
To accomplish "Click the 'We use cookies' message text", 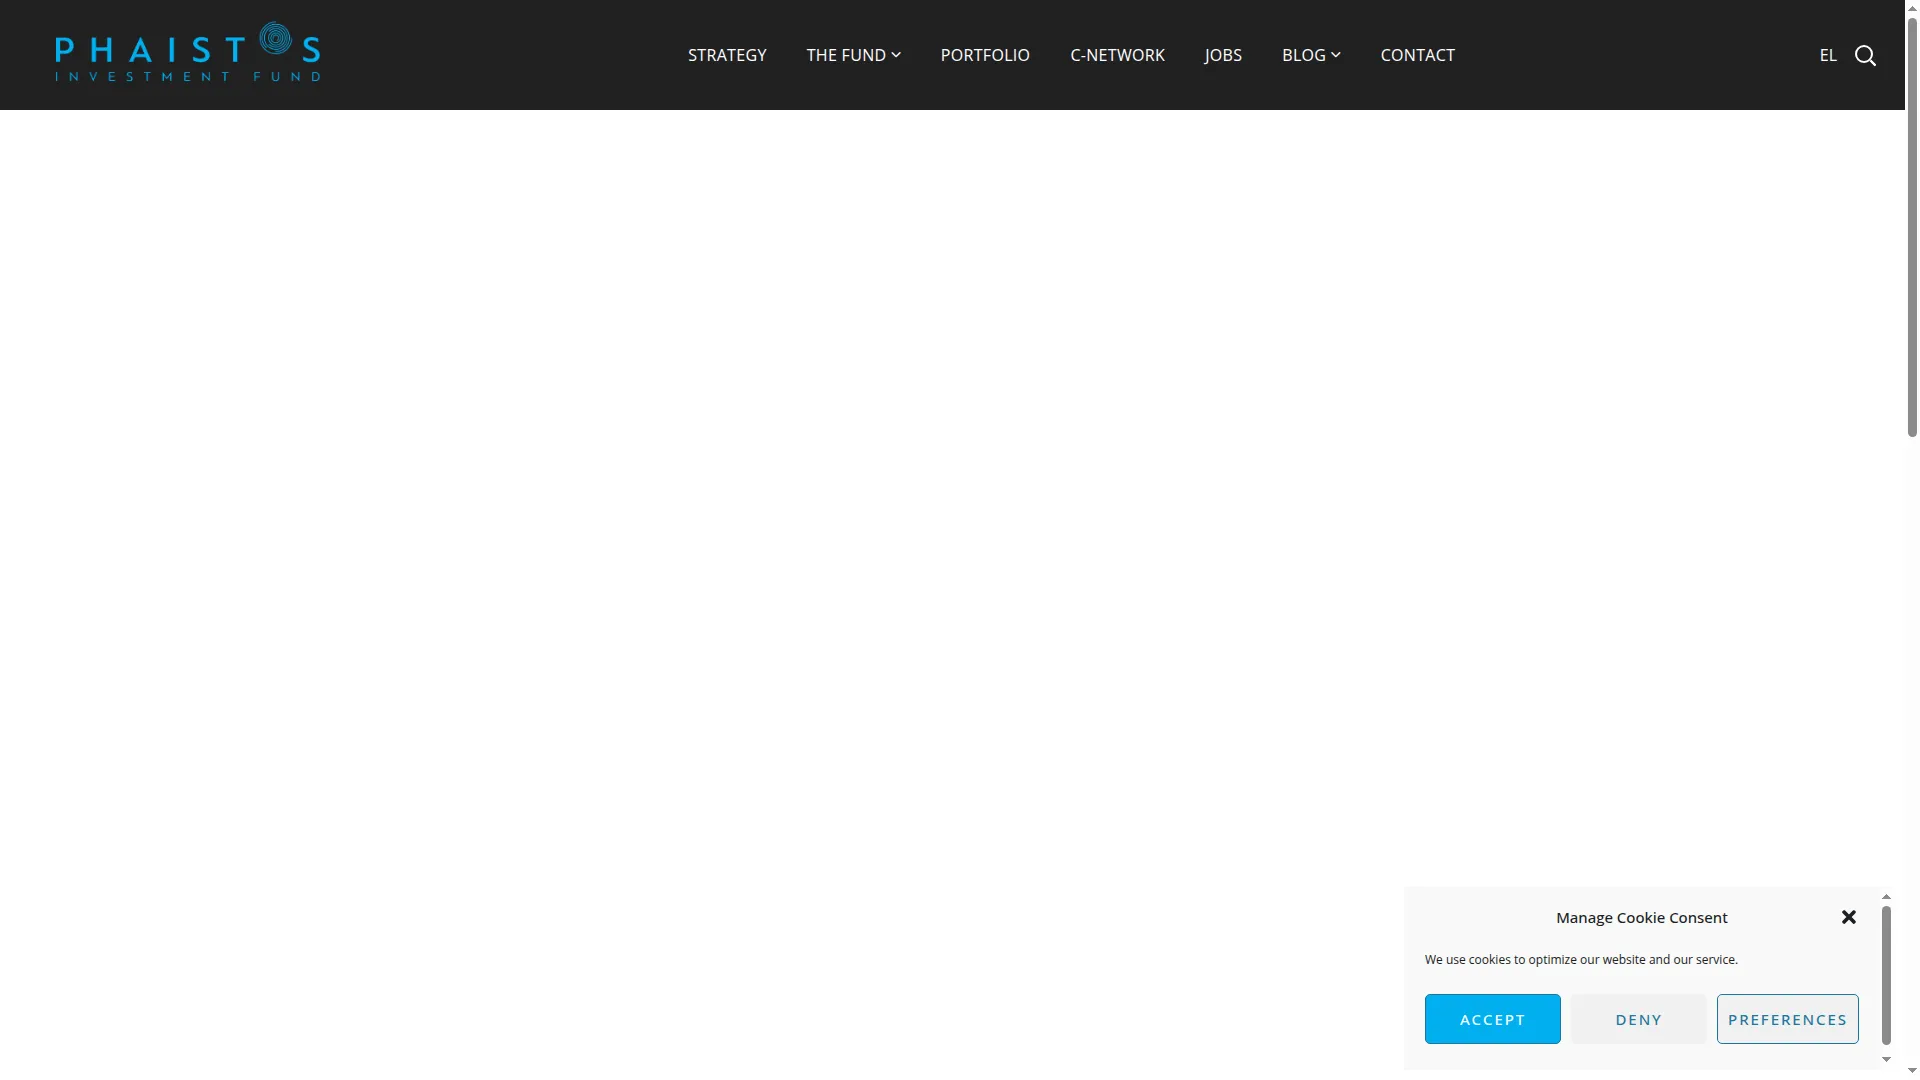I will [1581, 959].
